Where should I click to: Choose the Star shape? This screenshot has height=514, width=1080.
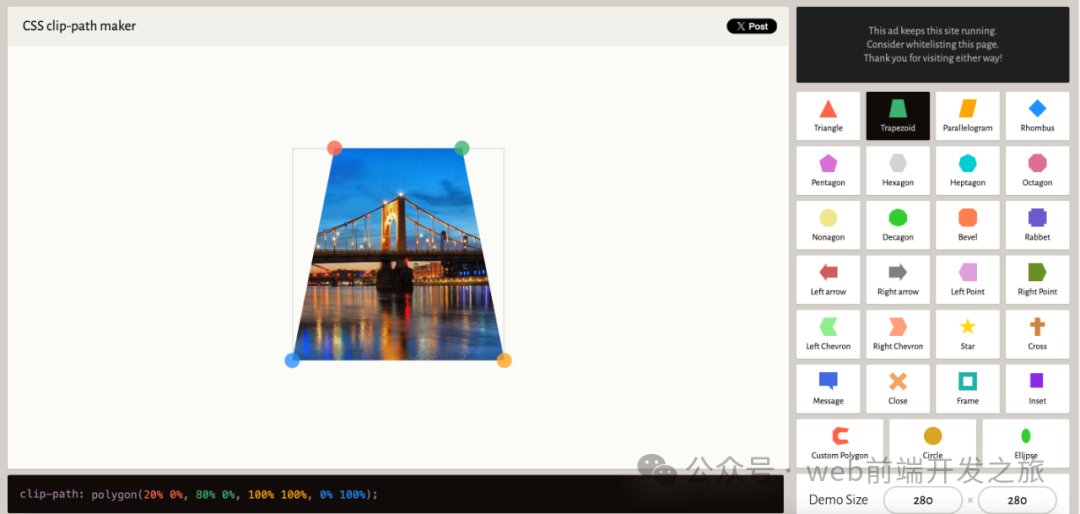pos(967,334)
